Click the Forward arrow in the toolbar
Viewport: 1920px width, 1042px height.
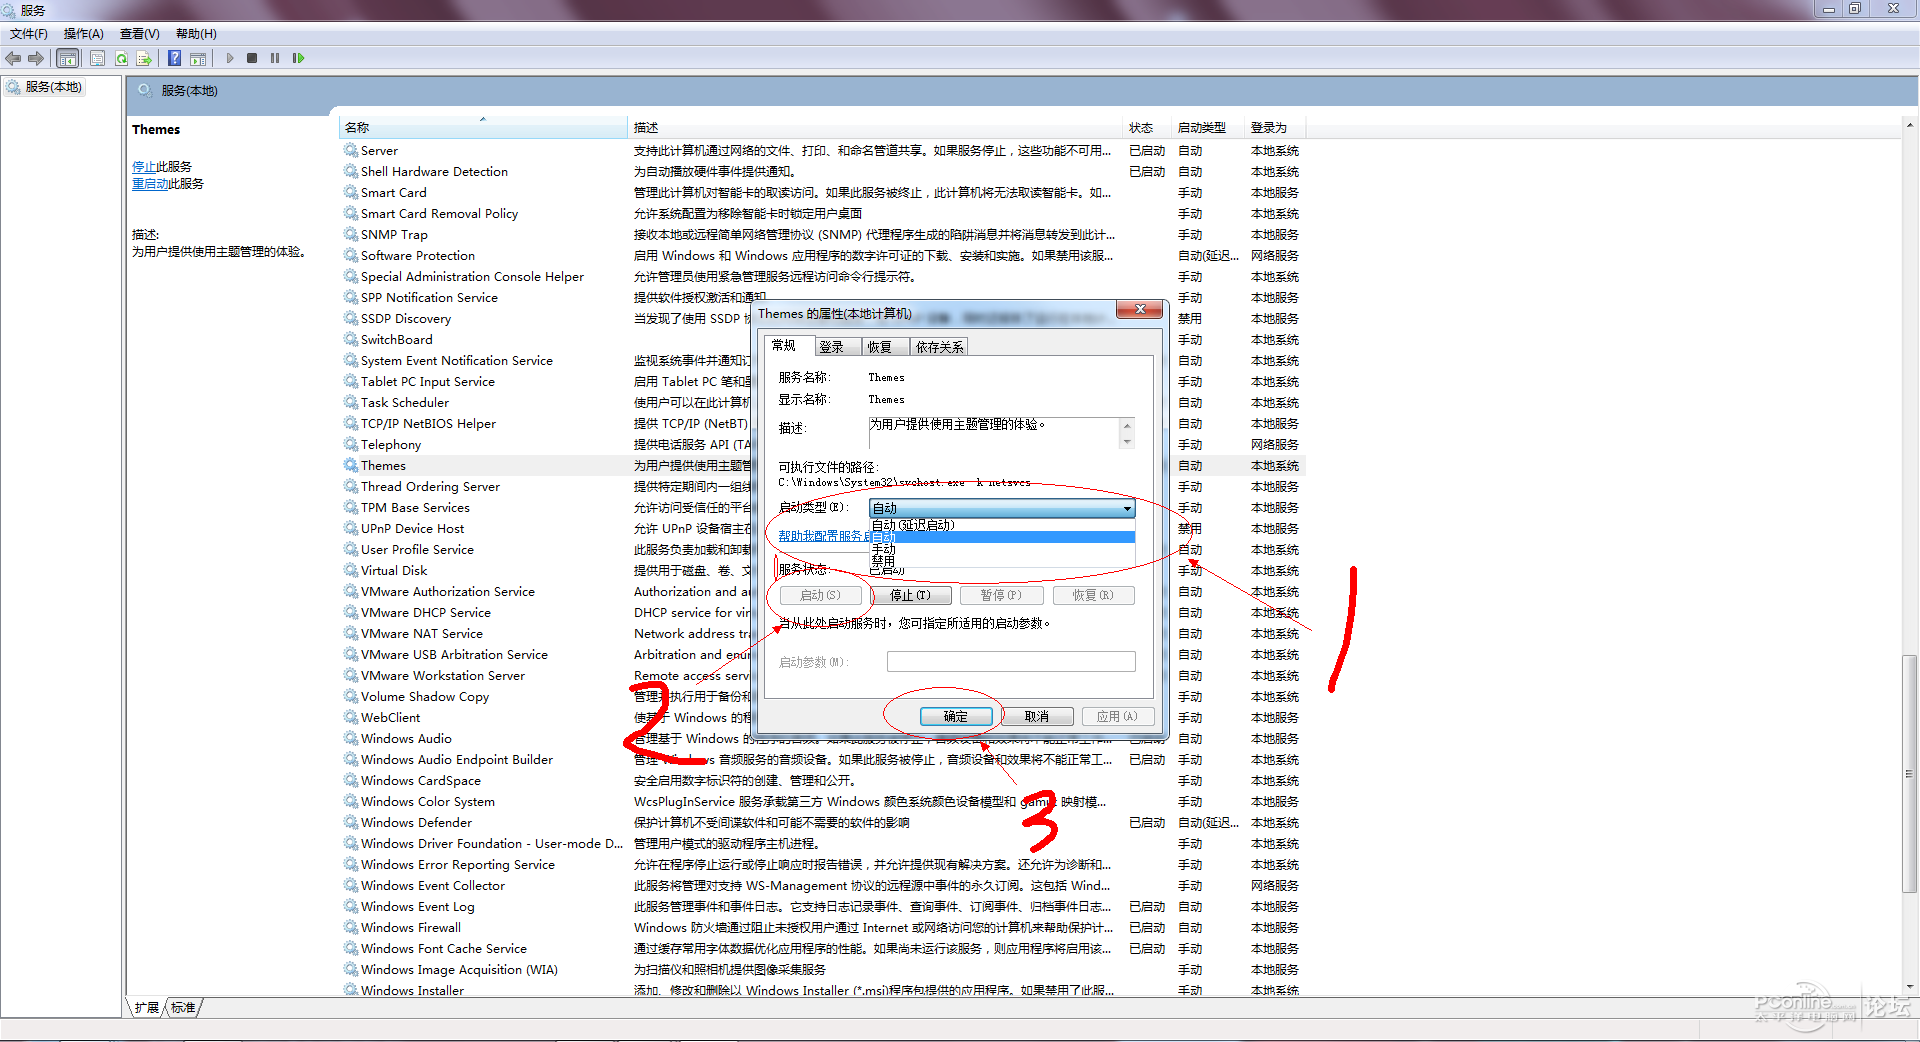(36, 58)
